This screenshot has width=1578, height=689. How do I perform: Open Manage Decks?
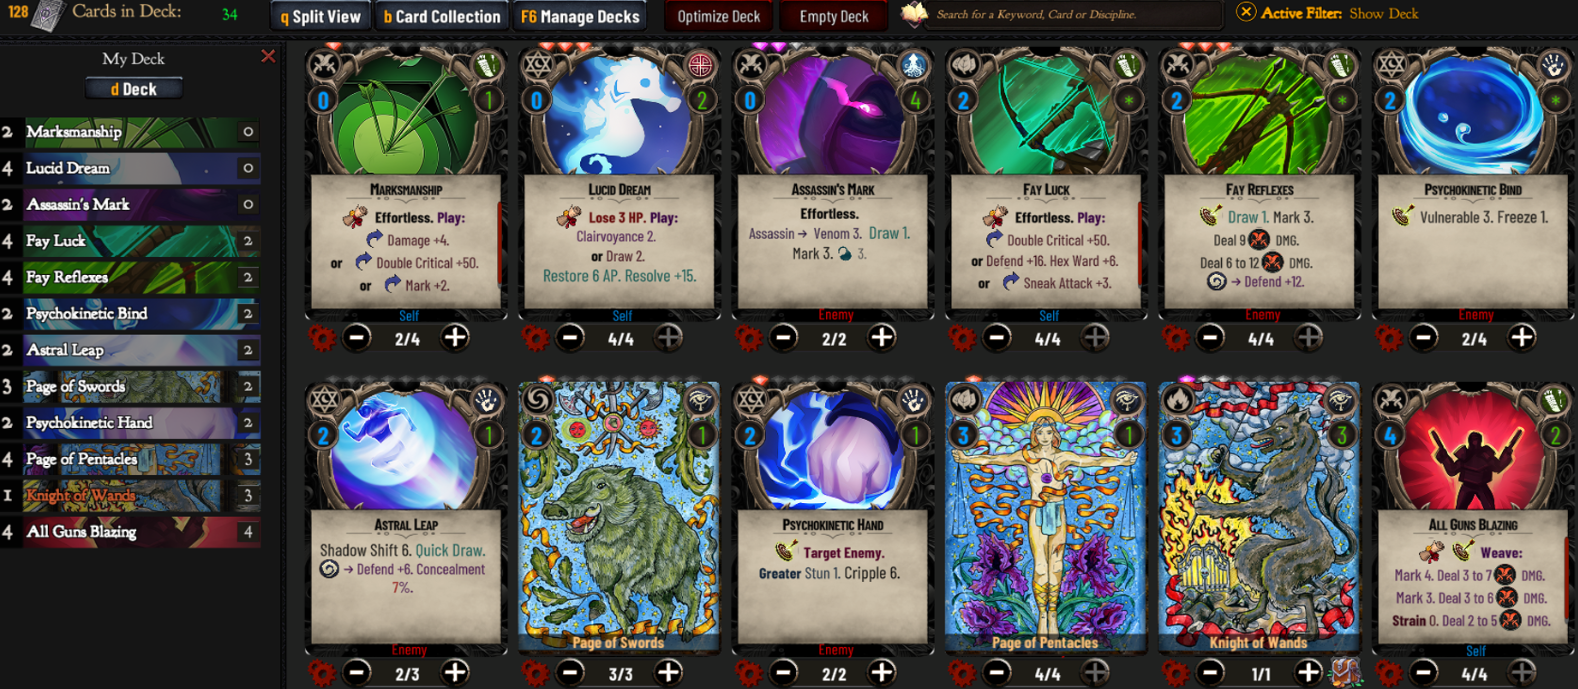580,16
